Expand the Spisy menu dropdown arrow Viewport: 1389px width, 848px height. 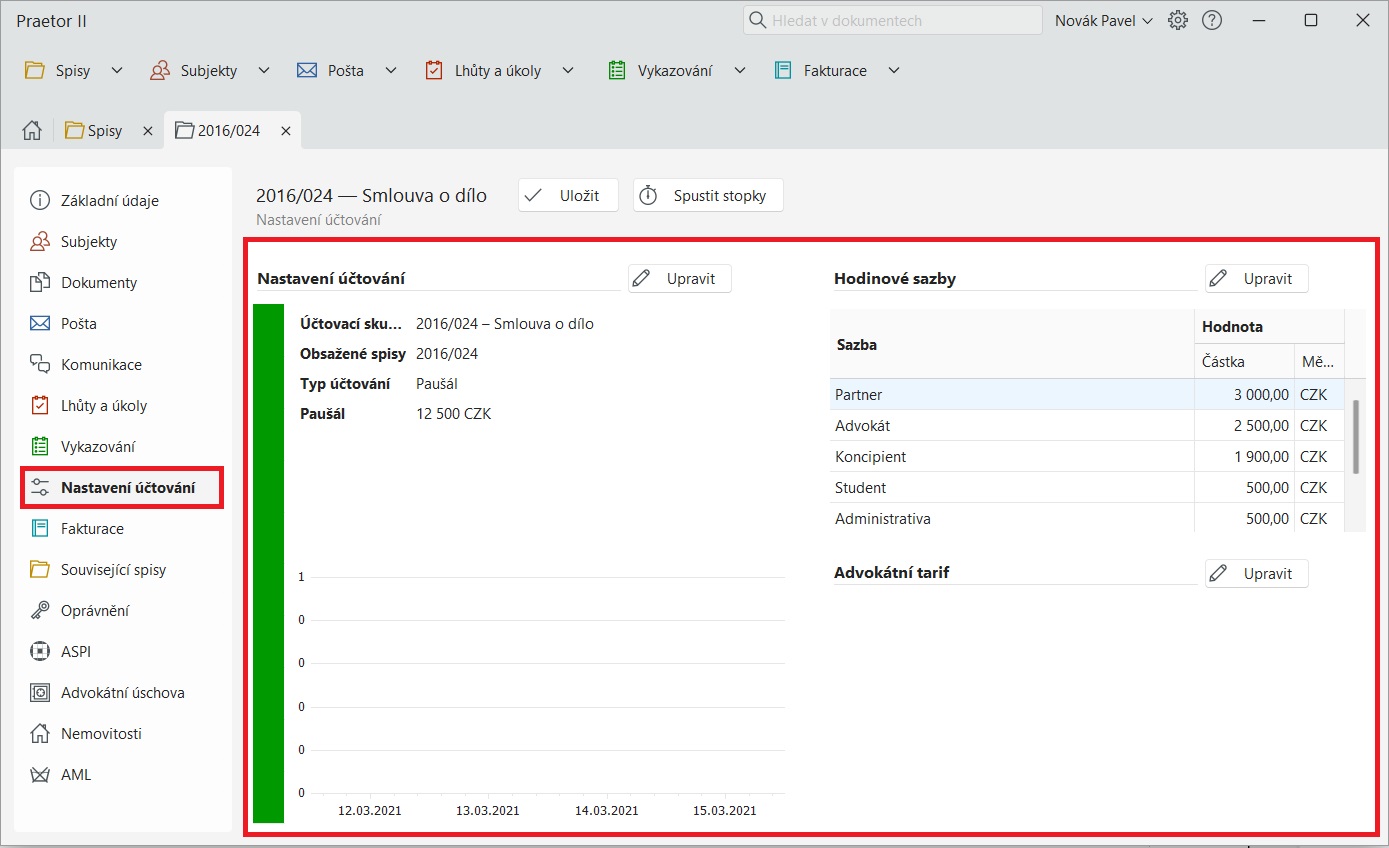click(117, 71)
